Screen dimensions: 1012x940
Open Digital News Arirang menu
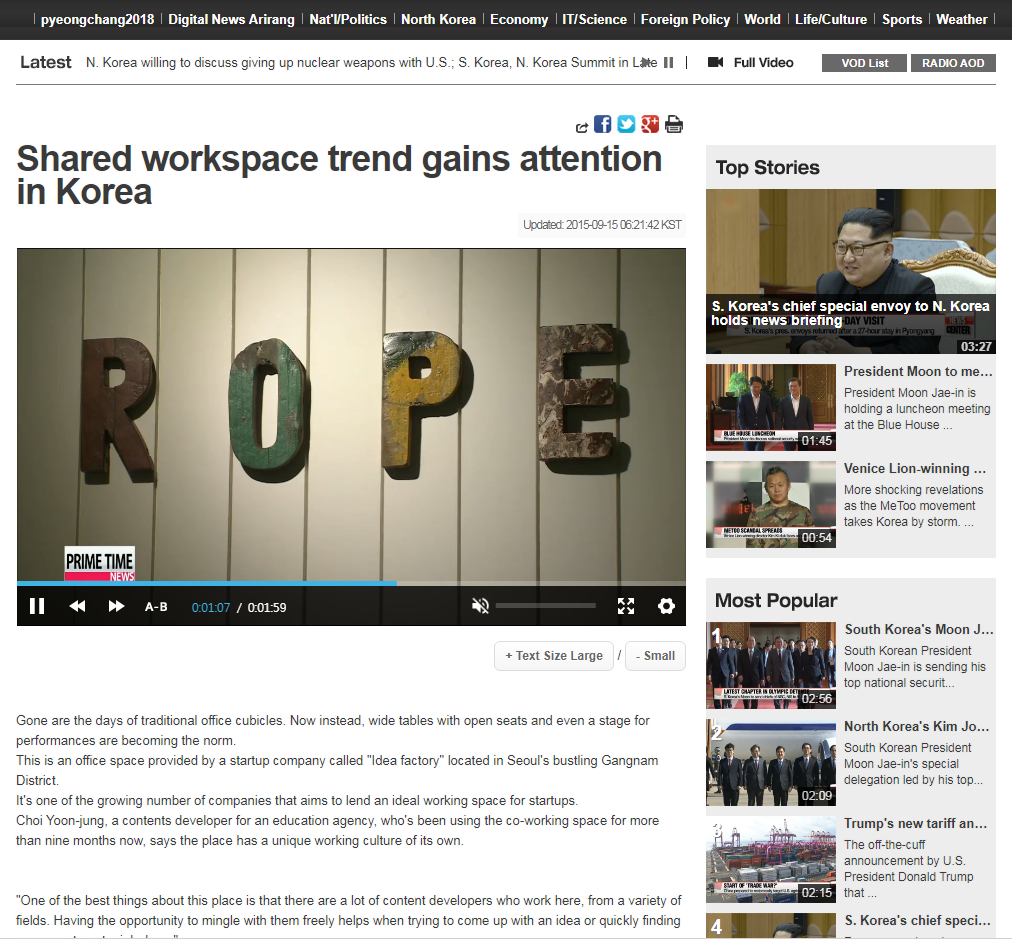[231, 19]
